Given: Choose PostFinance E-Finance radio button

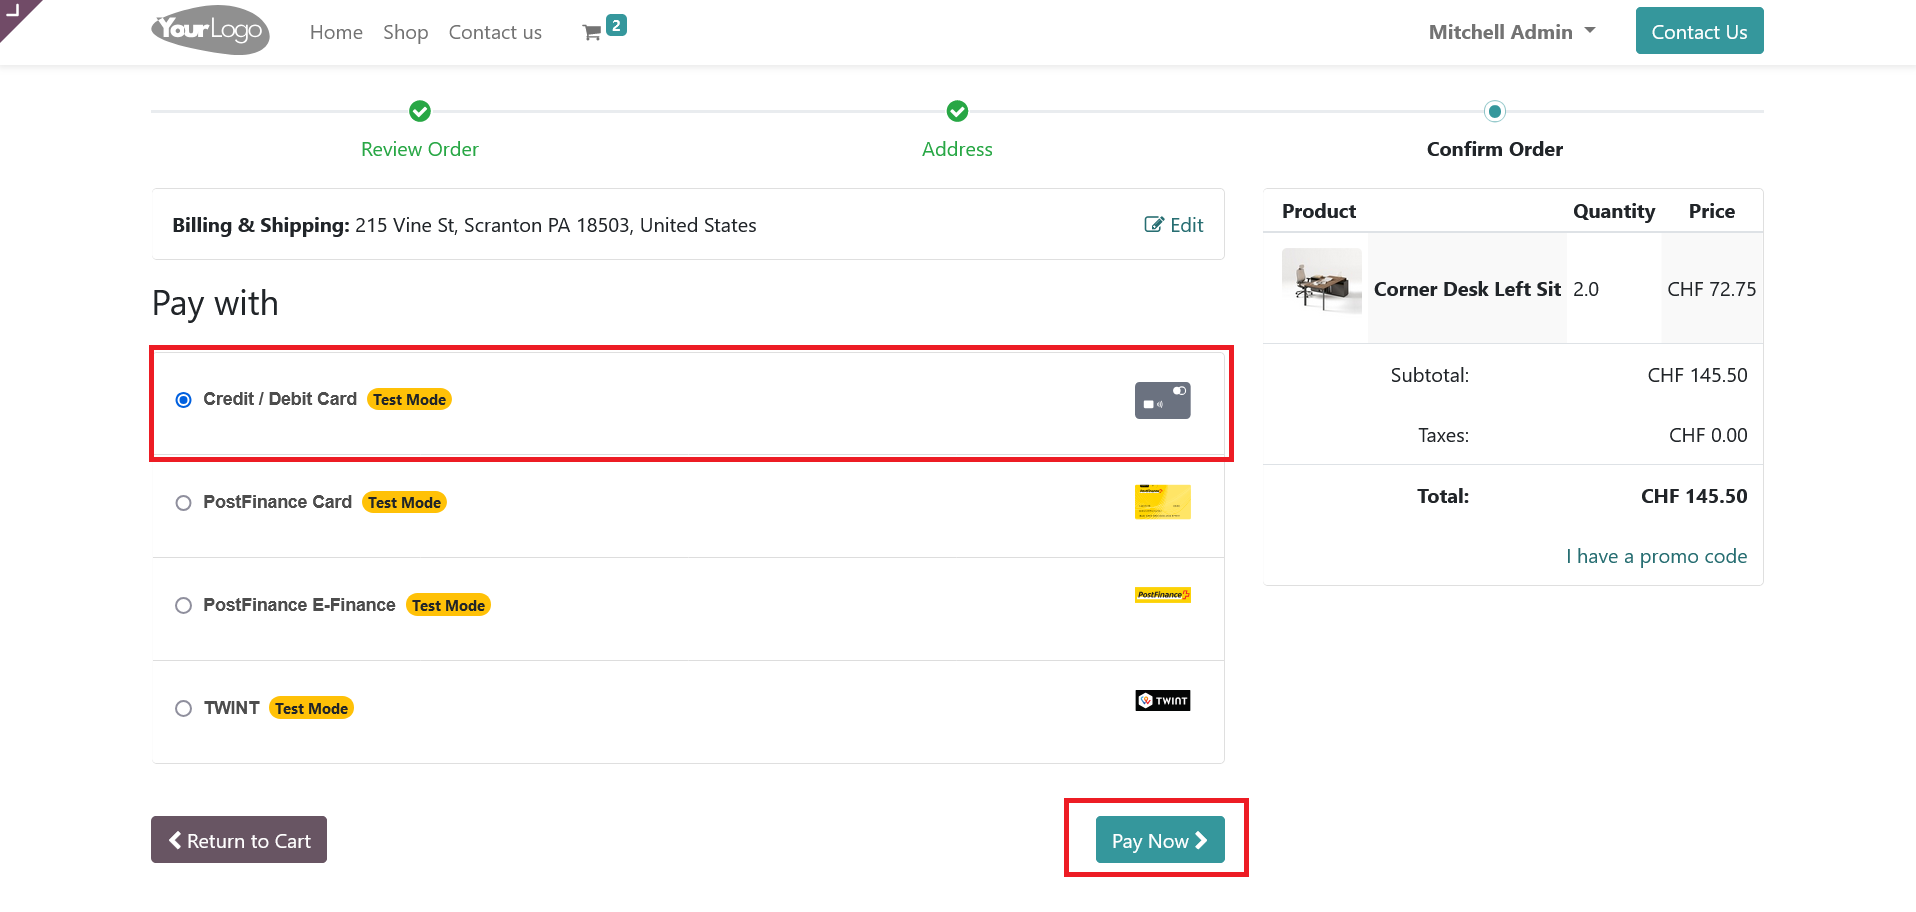Looking at the screenshot, I should click(x=184, y=606).
